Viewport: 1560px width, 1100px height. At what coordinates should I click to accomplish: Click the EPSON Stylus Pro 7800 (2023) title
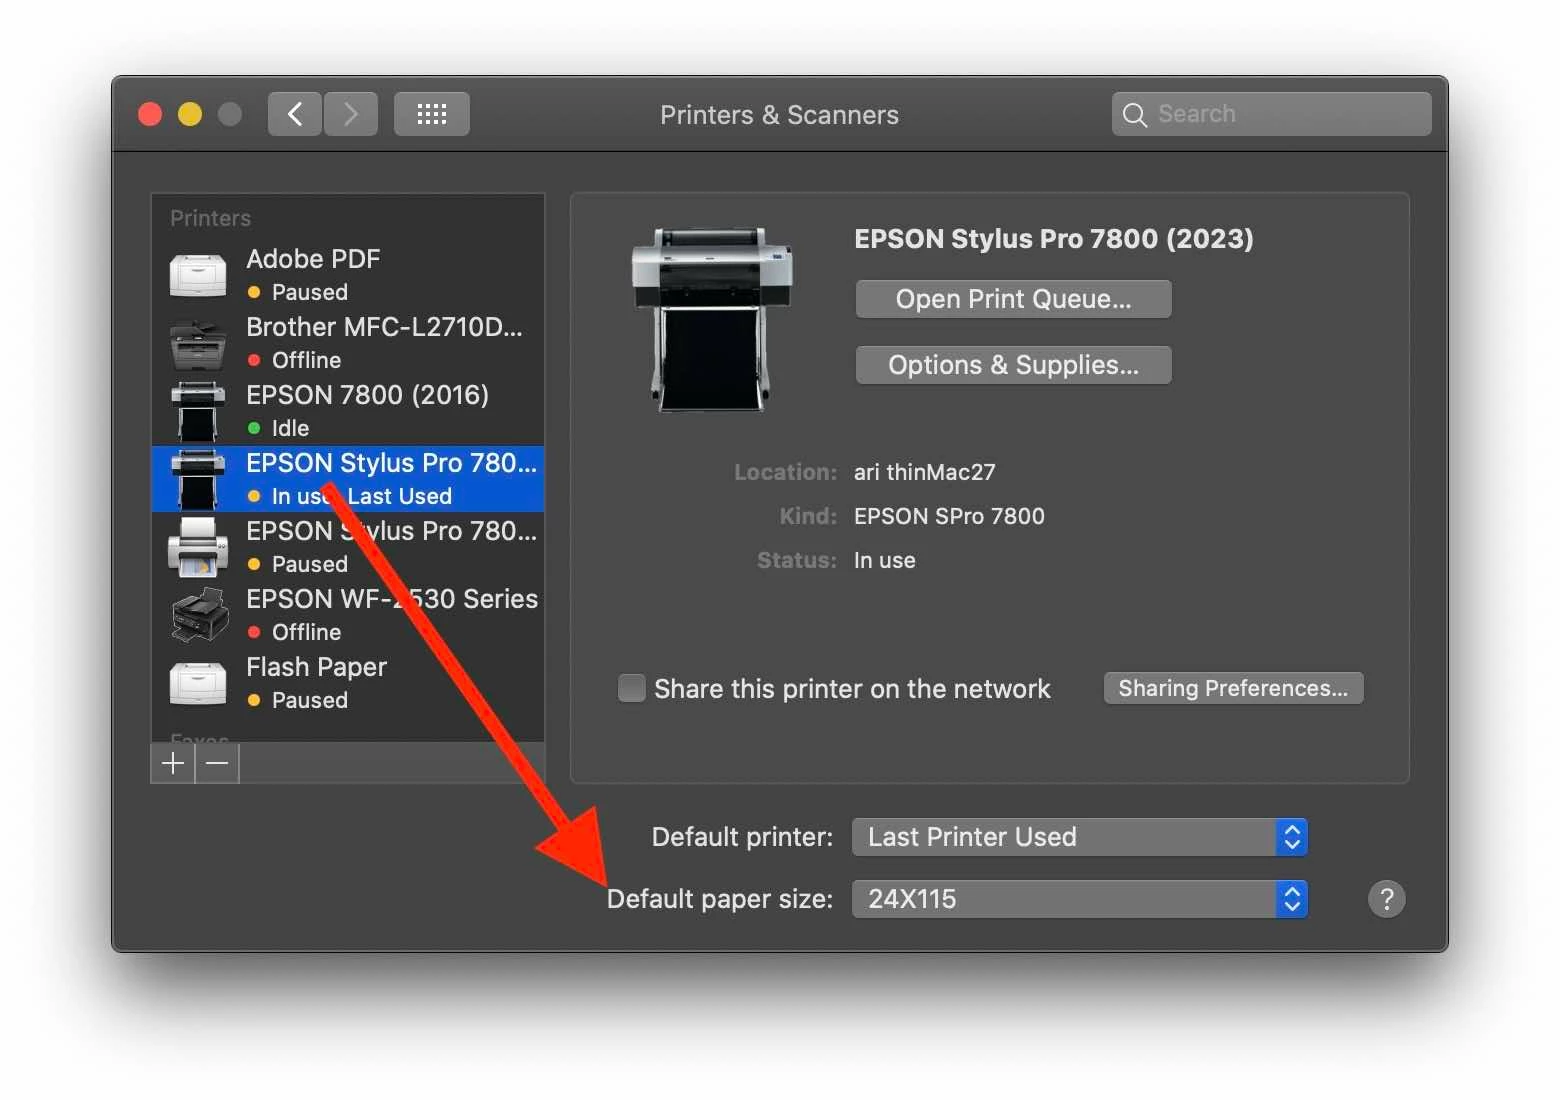pyautogui.click(x=1053, y=239)
